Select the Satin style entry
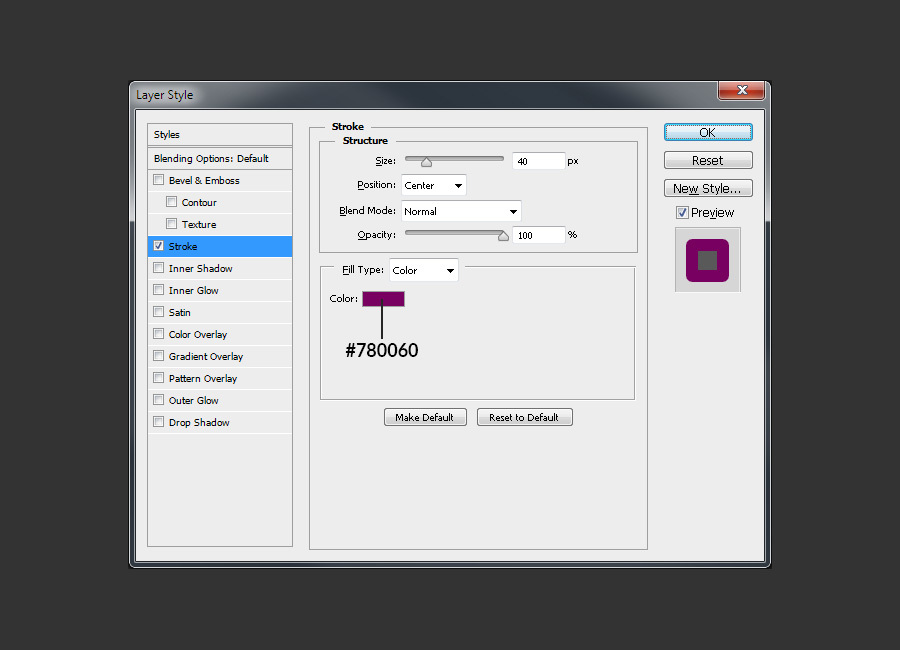900x650 pixels. click(180, 312)
